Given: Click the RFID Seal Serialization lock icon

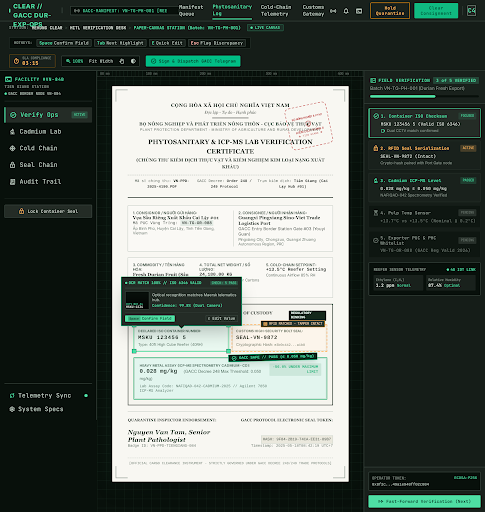Looking at the screenshot, I should 376,148.
